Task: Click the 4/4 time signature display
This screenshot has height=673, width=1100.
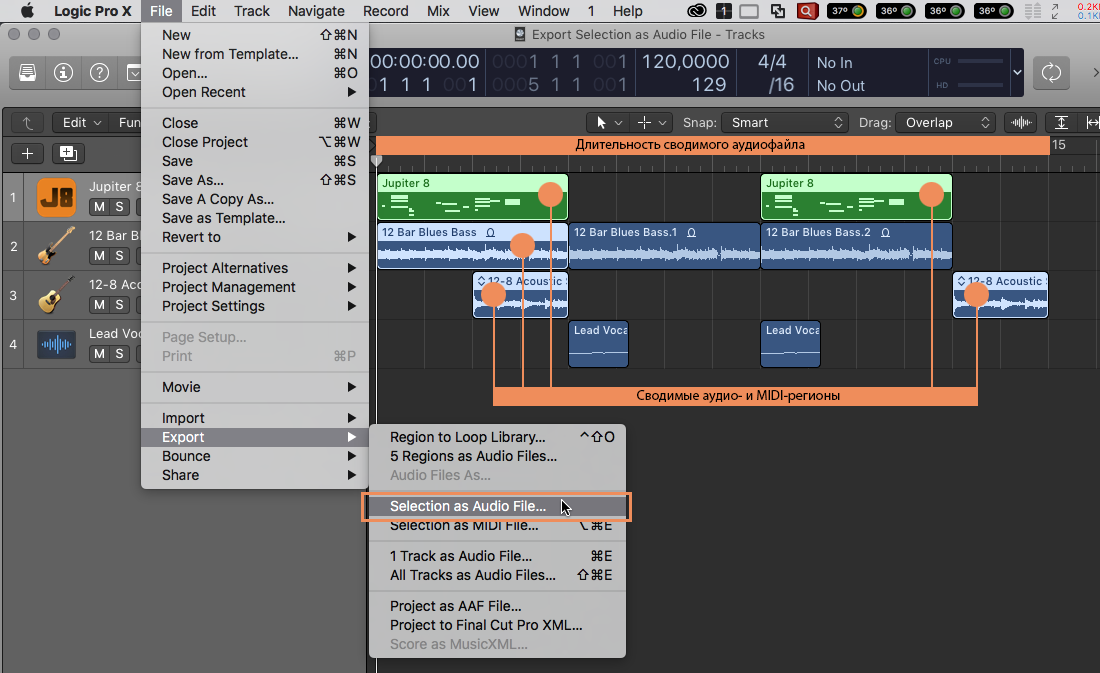Action: coord(772,62)
